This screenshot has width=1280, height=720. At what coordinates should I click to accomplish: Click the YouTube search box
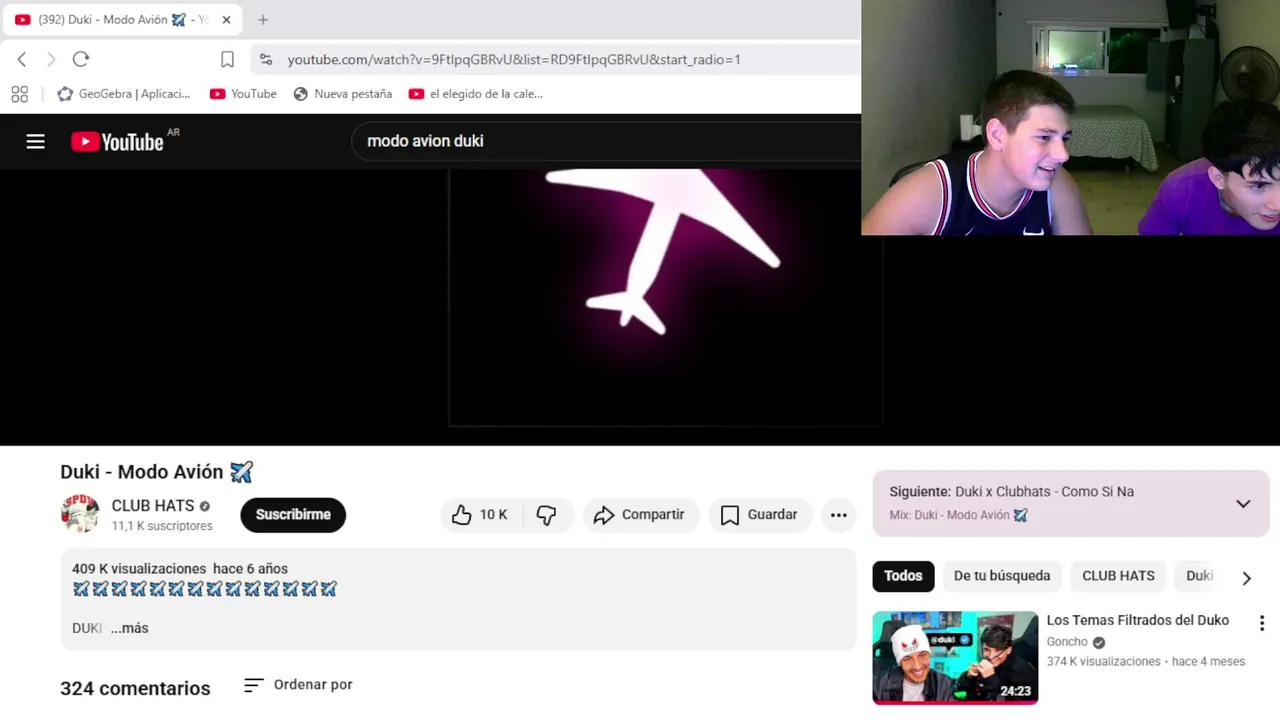(x=606, y=141)
